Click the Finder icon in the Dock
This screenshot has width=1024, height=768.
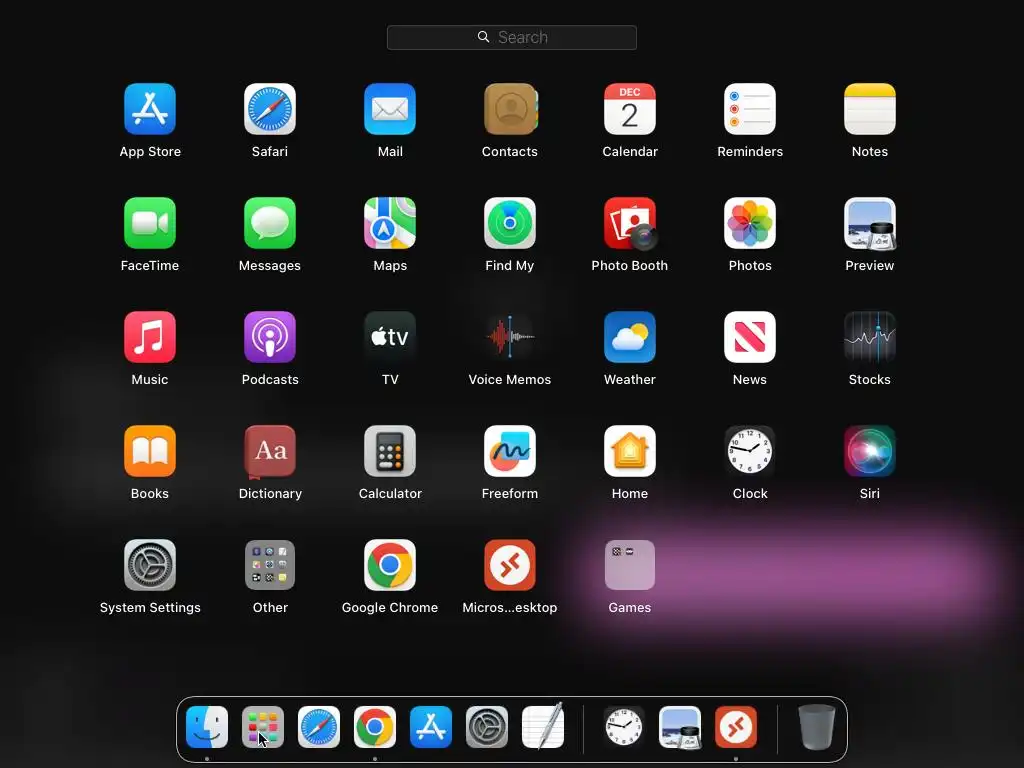[x=207, y=727]
